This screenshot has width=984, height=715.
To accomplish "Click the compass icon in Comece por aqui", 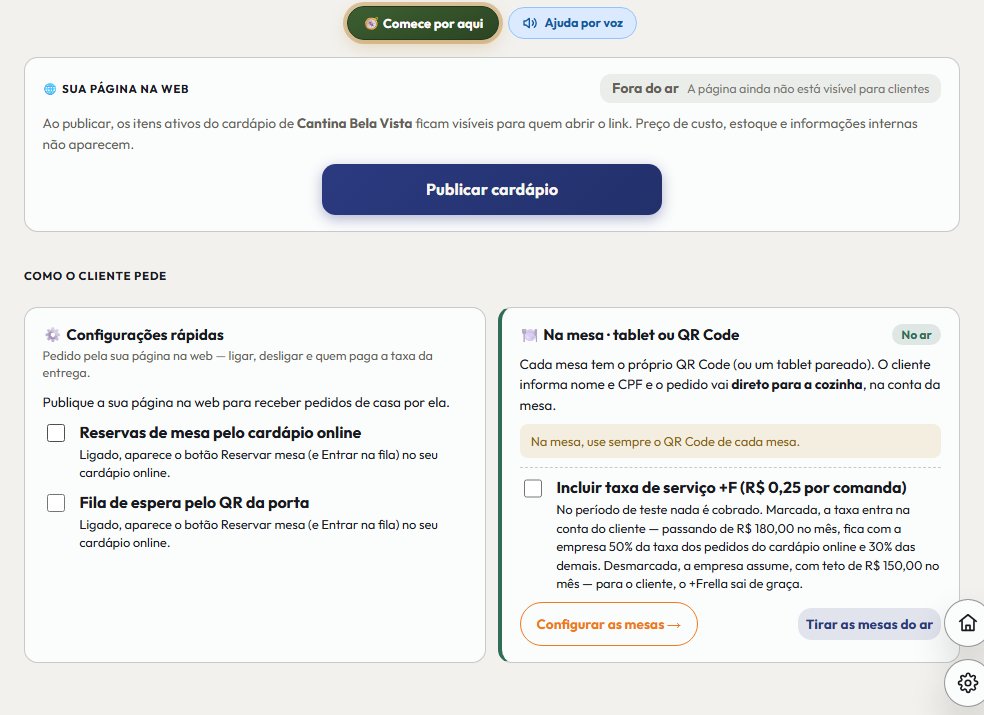I will tap(371, 24).
